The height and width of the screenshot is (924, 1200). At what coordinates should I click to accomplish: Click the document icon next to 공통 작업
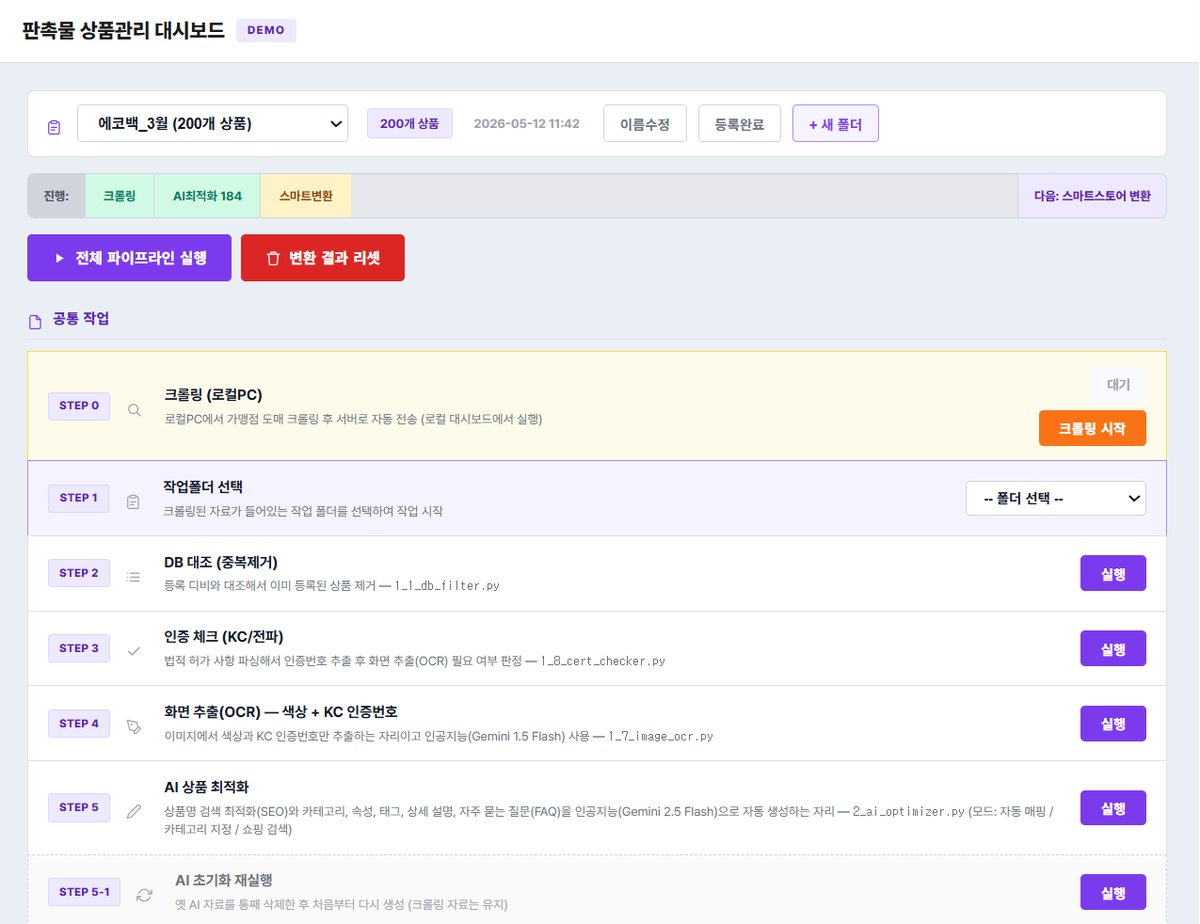pyautogui.click(x=35, y=321)
